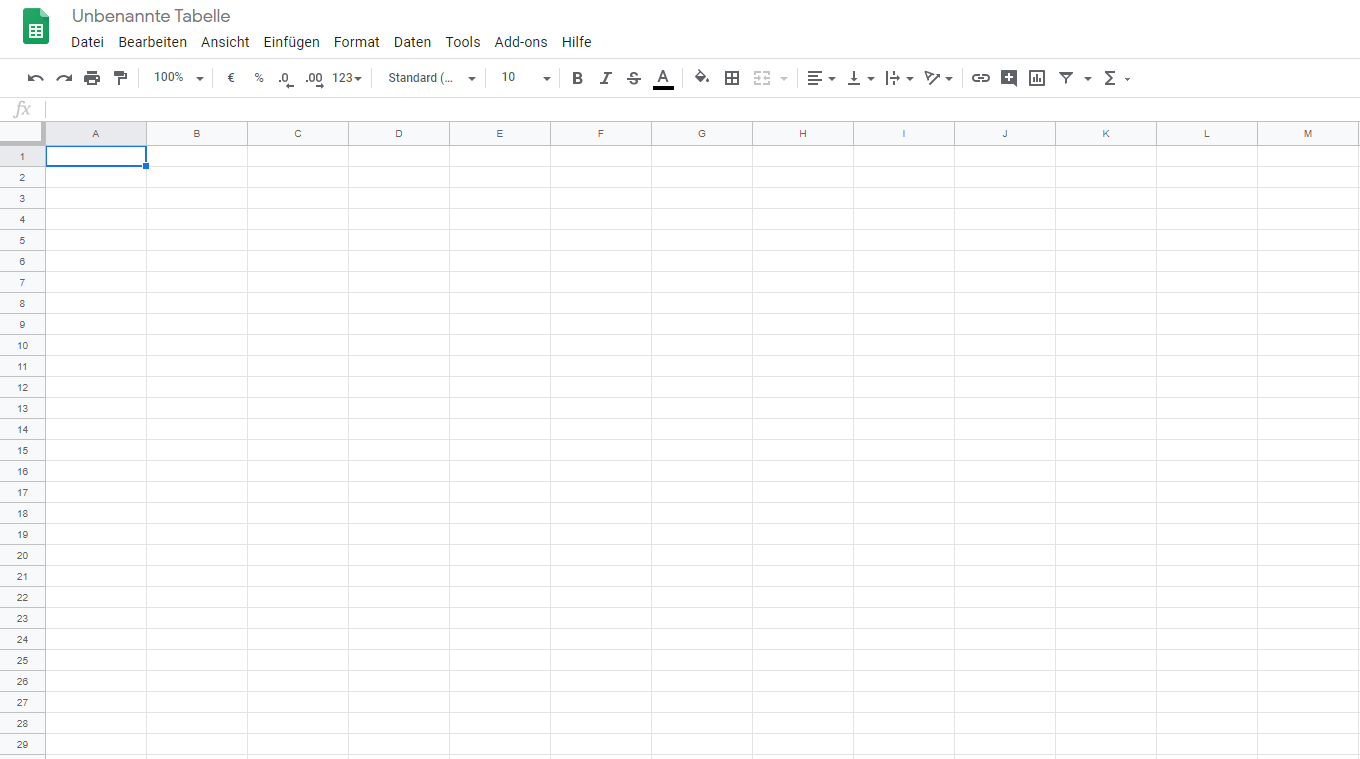Select row 1 header

(x=22, y=156)
